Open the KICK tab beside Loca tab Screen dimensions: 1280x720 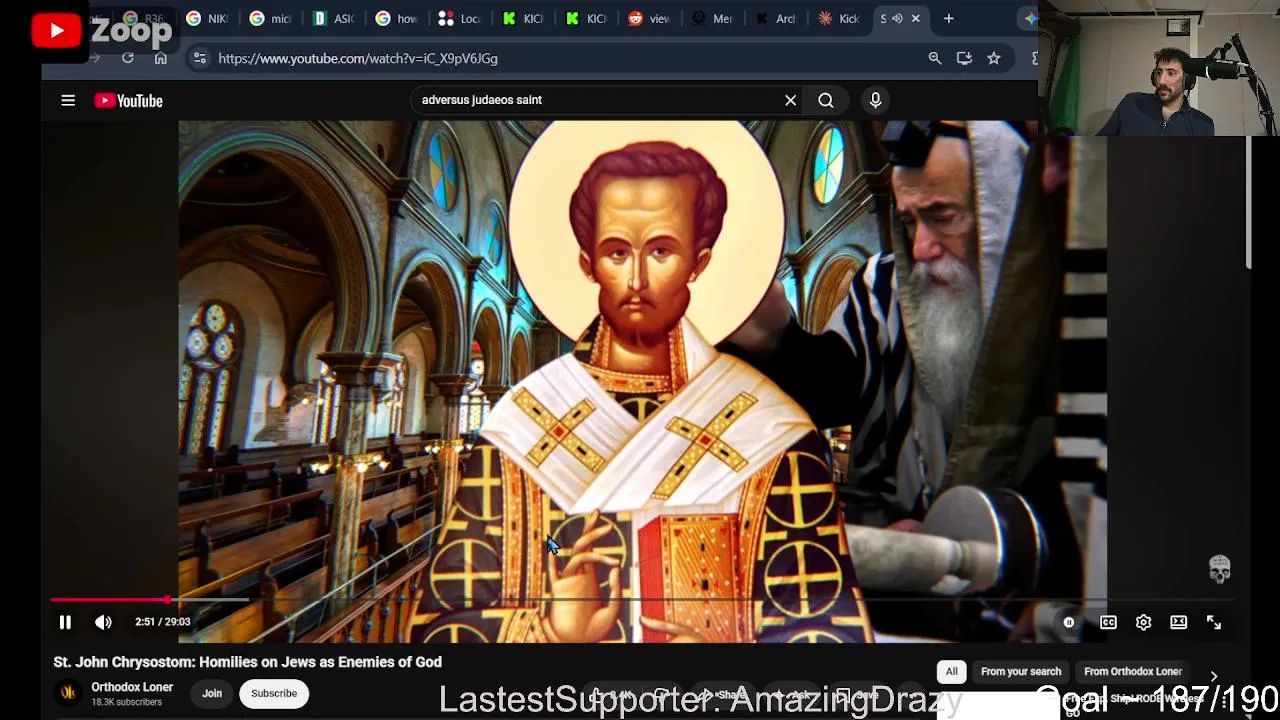coord(523,18)
